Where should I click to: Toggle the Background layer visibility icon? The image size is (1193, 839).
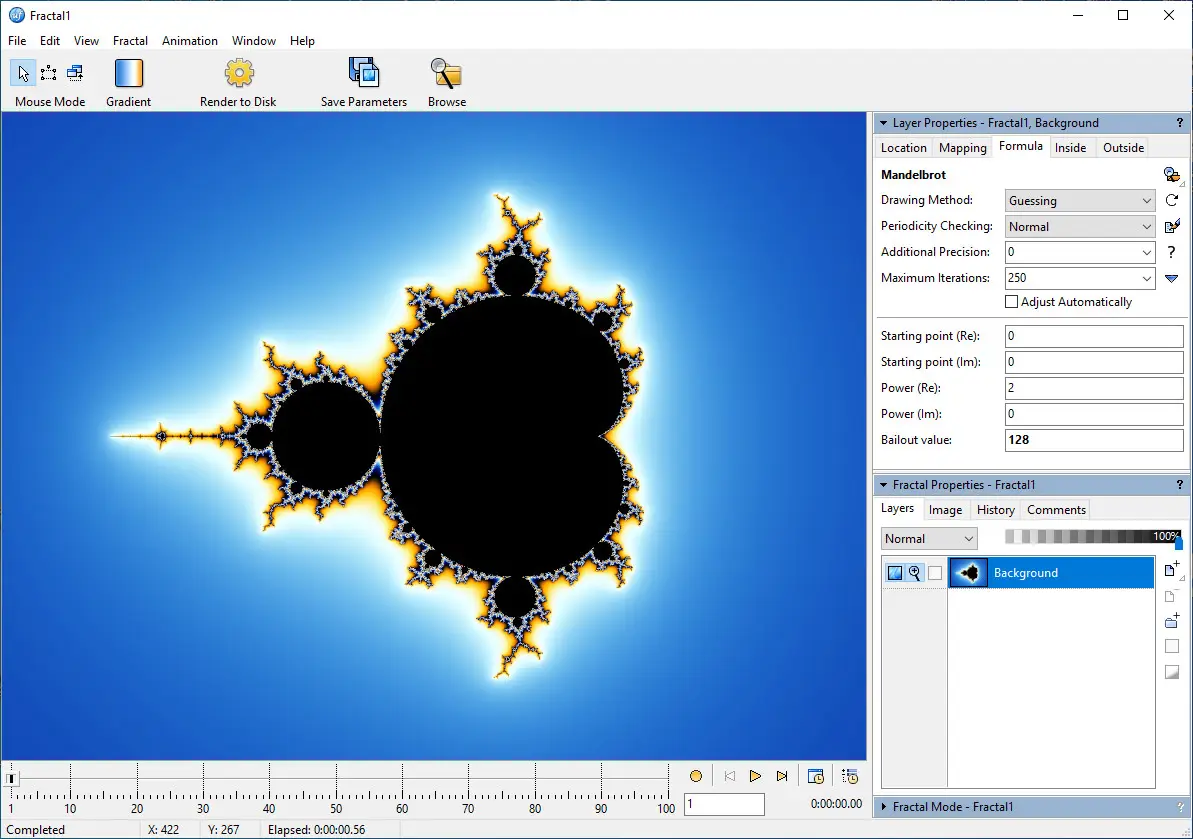tap(895, 573)
